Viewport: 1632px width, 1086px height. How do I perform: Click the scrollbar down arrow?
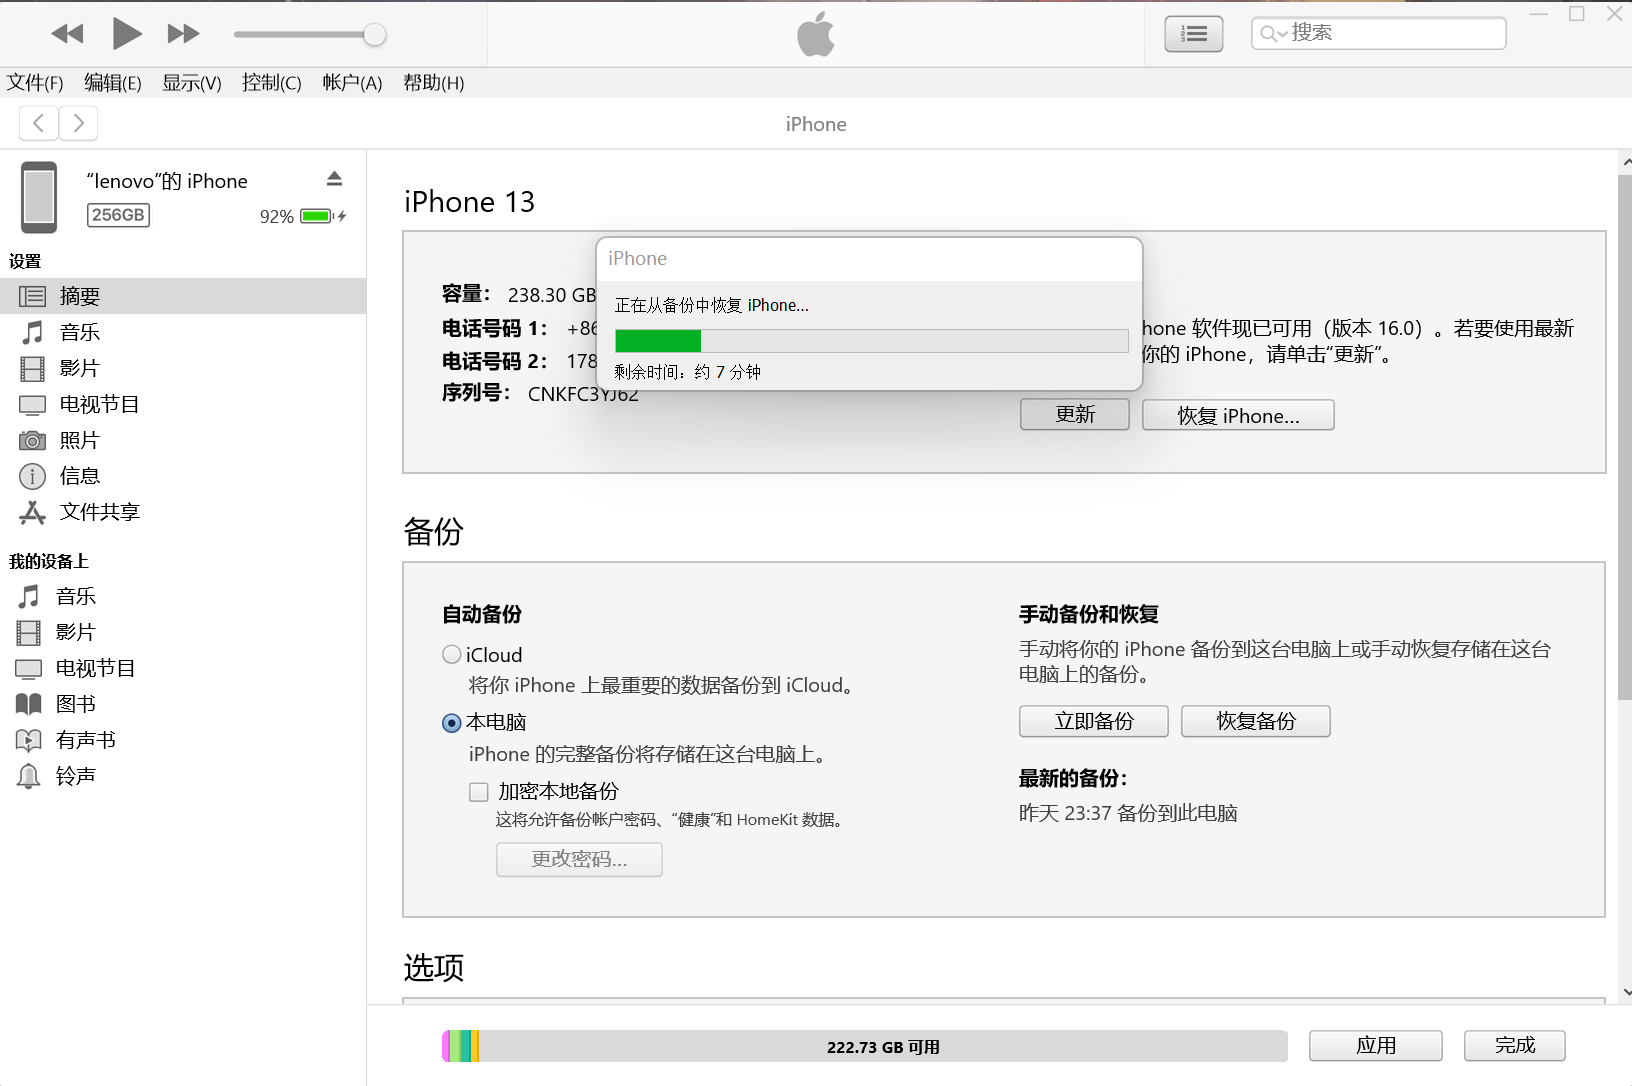(x=1626, y=992)
